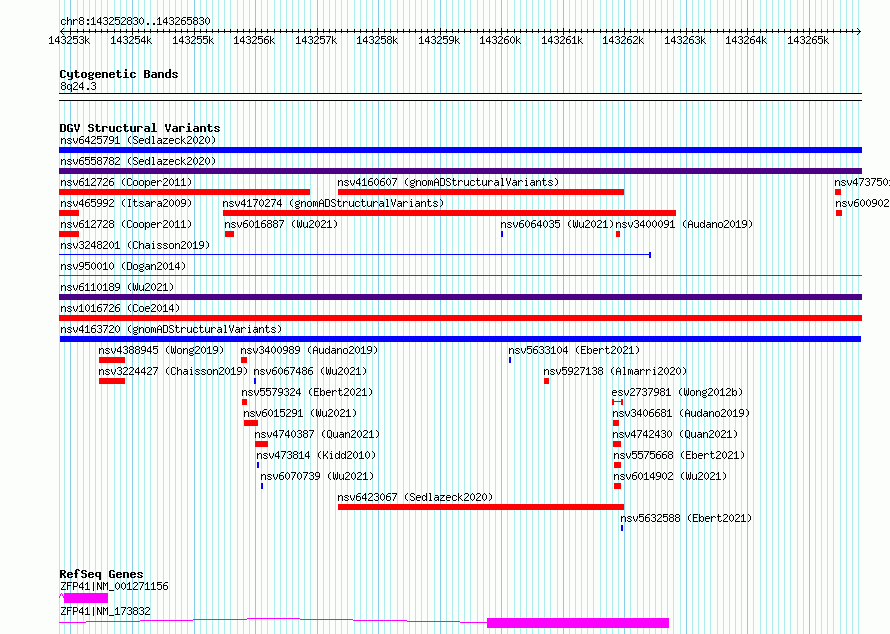Click the purple bar under nsv6110189

[x=460, y=297]
